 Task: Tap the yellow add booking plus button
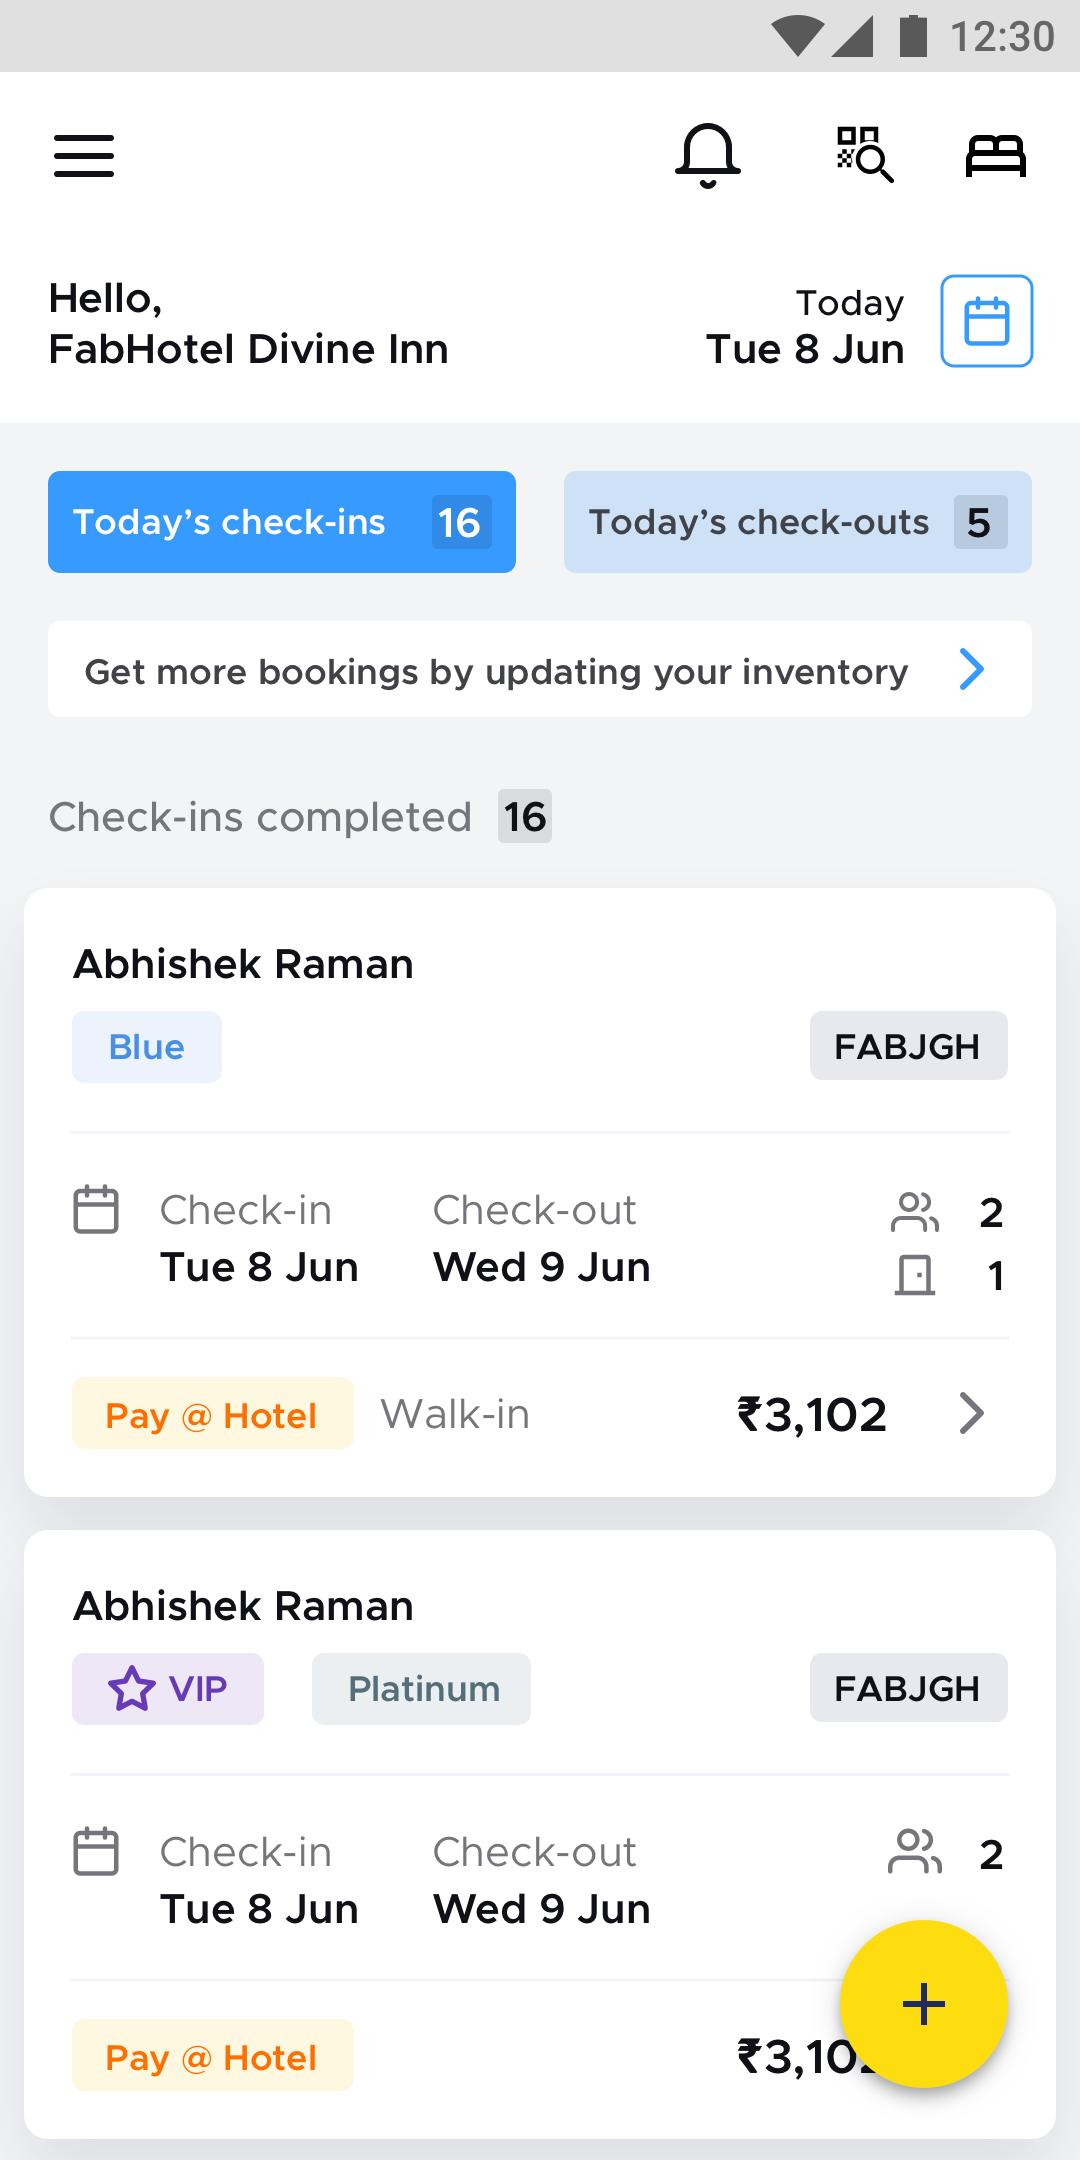pos(924,2004)
